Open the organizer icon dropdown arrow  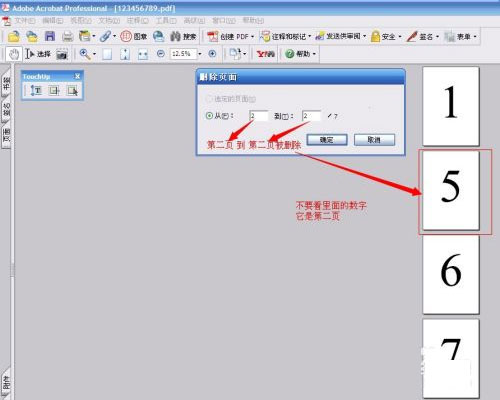94,36
